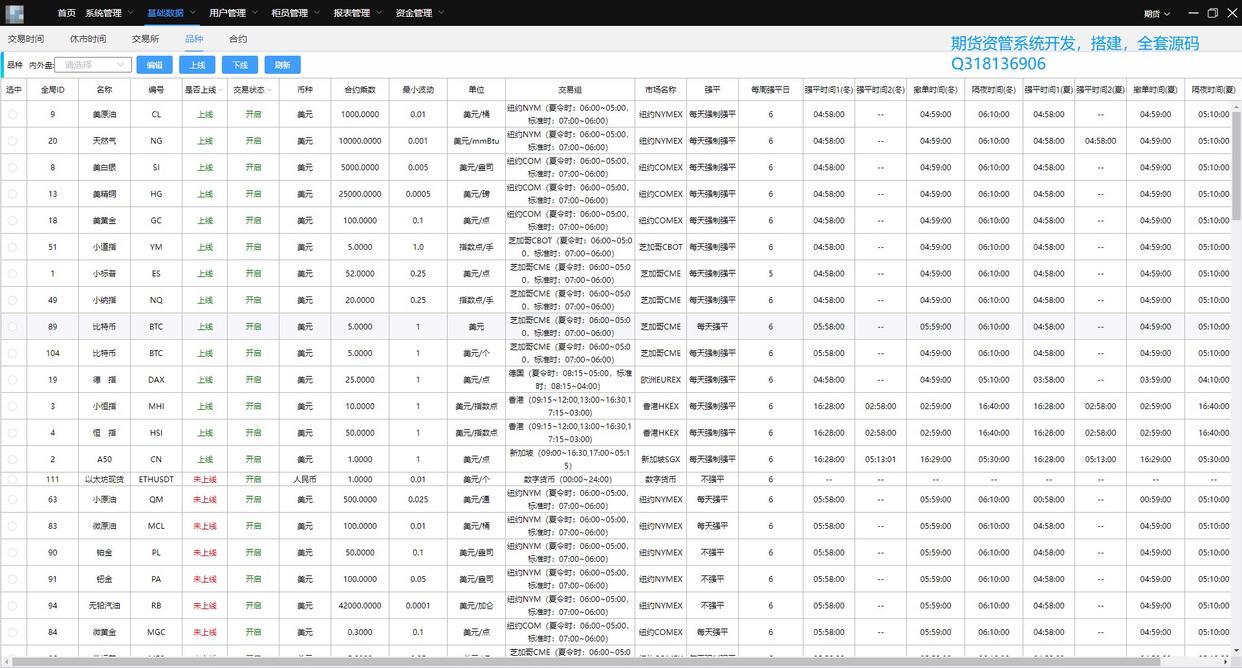The width and height of the screenshot is (1242, 668).
Task: Click the ETHUSDT code cell
Action: coord(156,479)
